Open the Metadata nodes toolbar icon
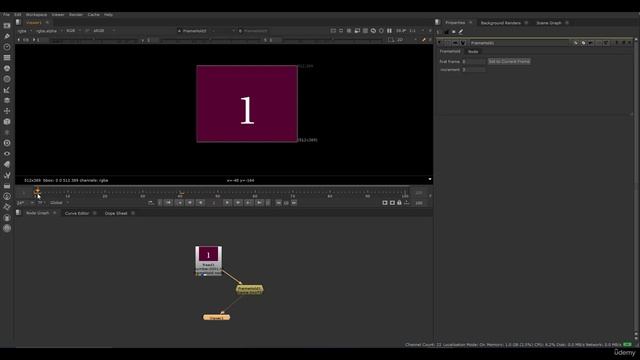 (7, 164)
